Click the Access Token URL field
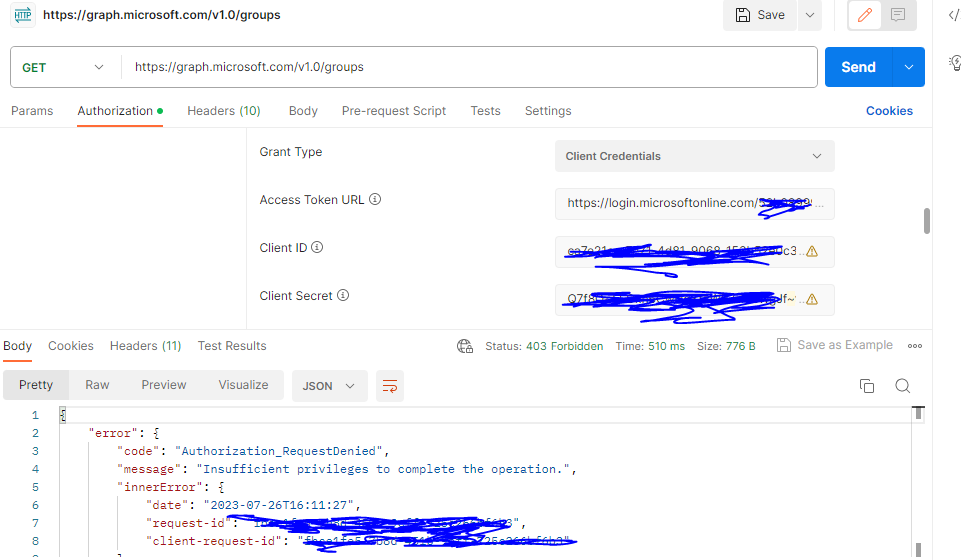961x560 pixels. (694, 203)
